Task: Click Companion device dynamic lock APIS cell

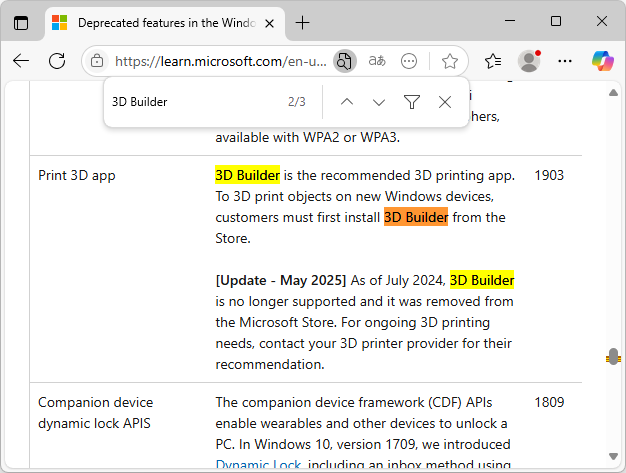Action: (95, 413)
